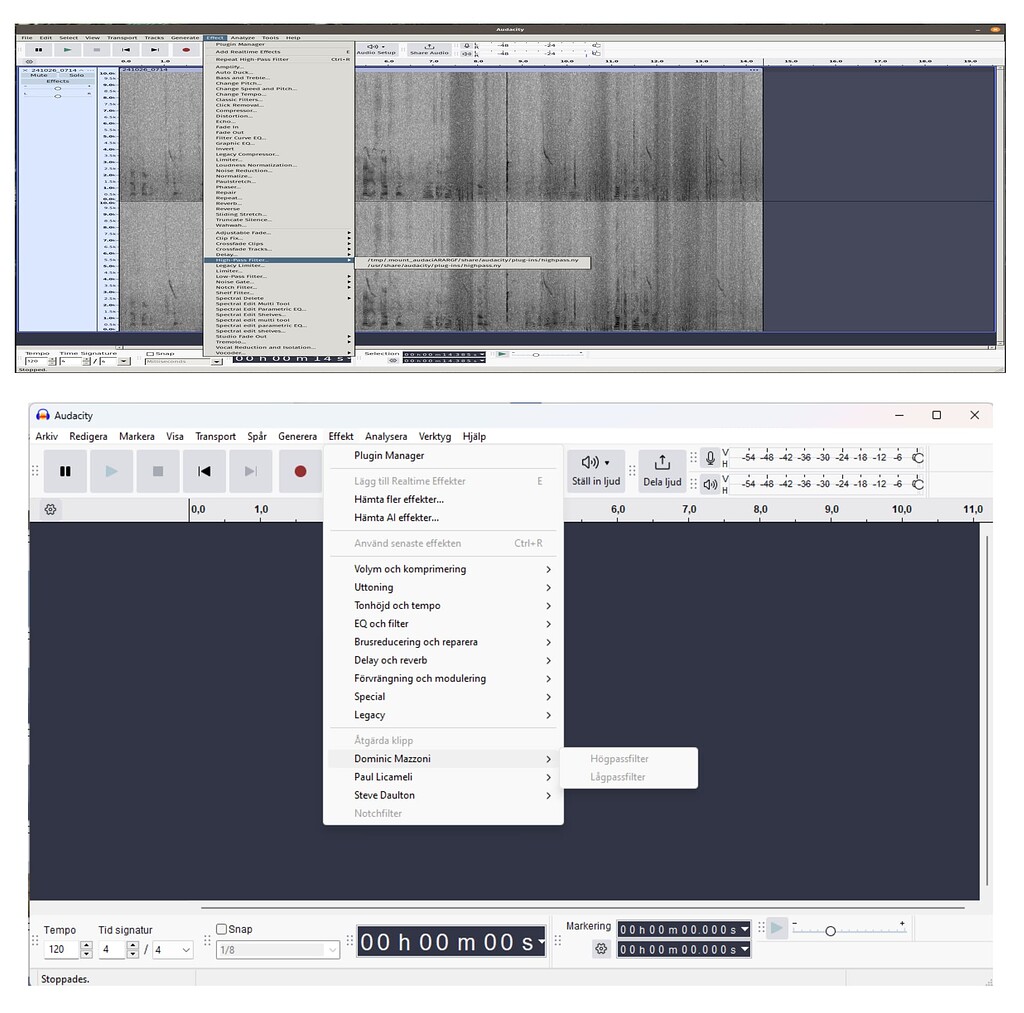The height and width of the screenshot is (1013, 1024).
Task: Click Pause in the top English Audacity window
Action: click(x=39, y=50)
